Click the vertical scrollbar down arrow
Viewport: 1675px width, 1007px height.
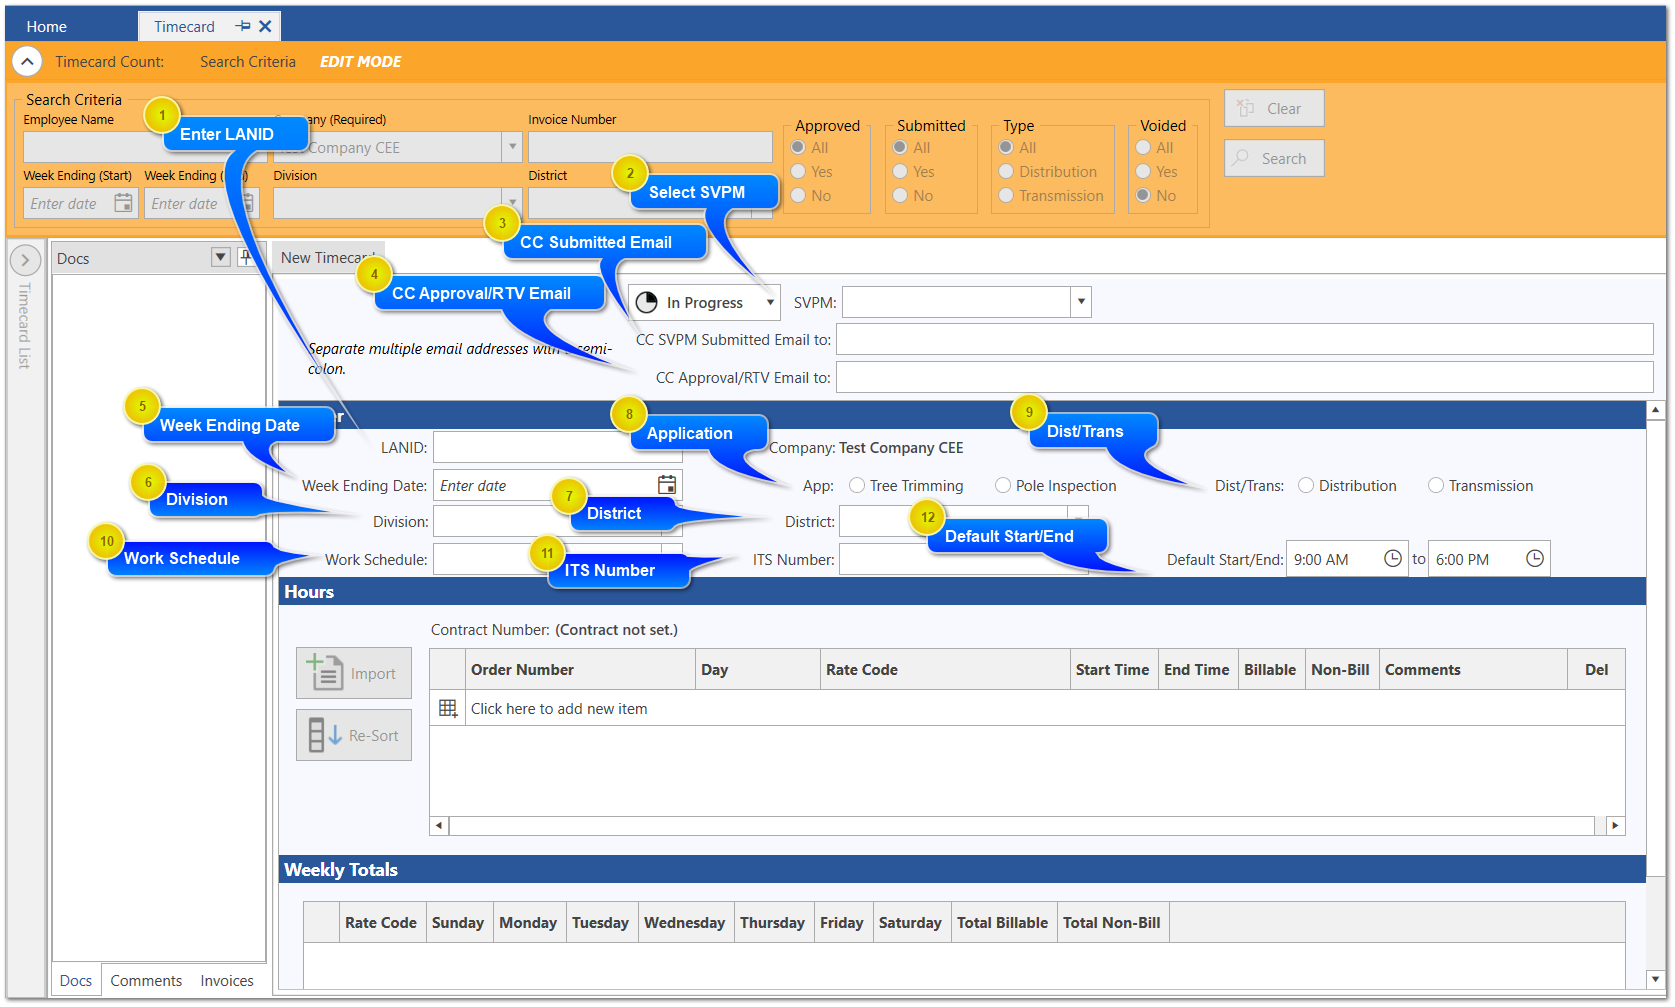point(1656,979)
